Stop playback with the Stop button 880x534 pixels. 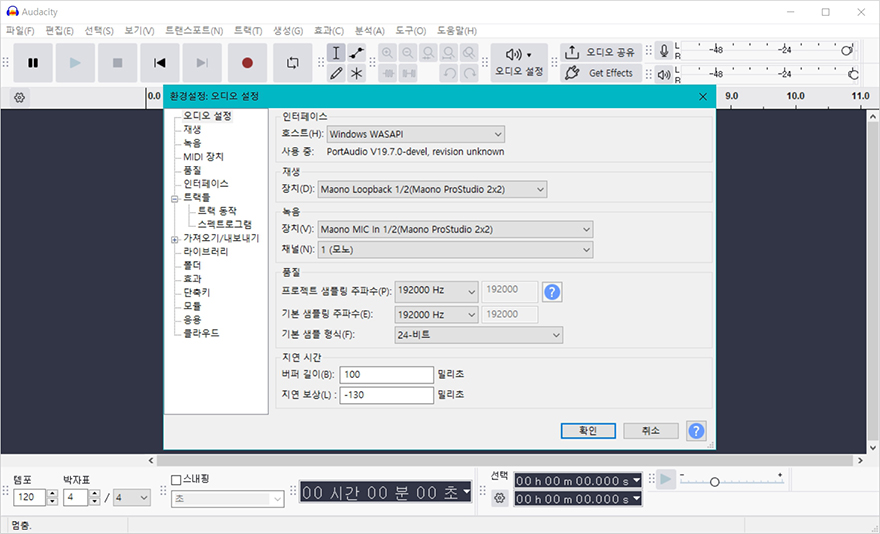click(x=117, y=63)
